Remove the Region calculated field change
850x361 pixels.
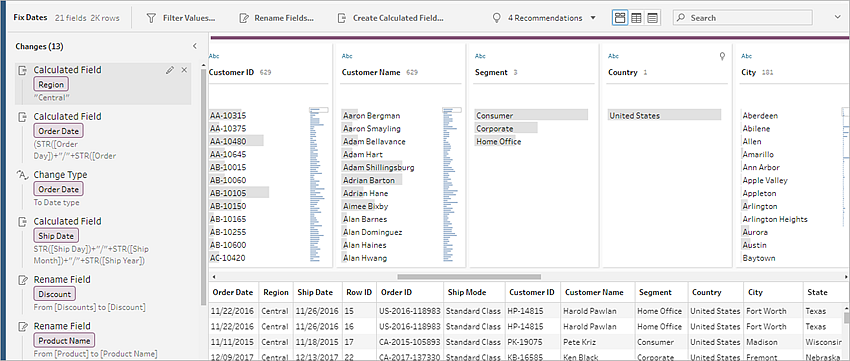pyautogui.click(x=184, y=70)
